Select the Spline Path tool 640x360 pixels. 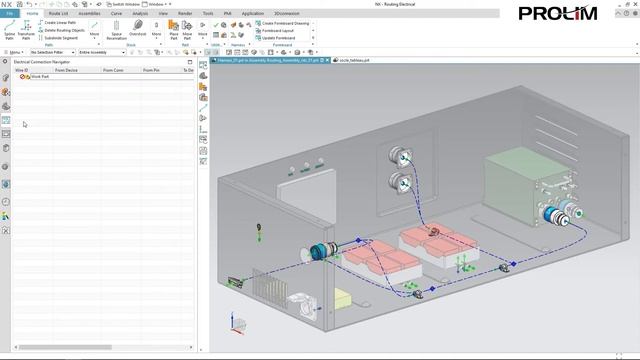click(x=9, y=30)
